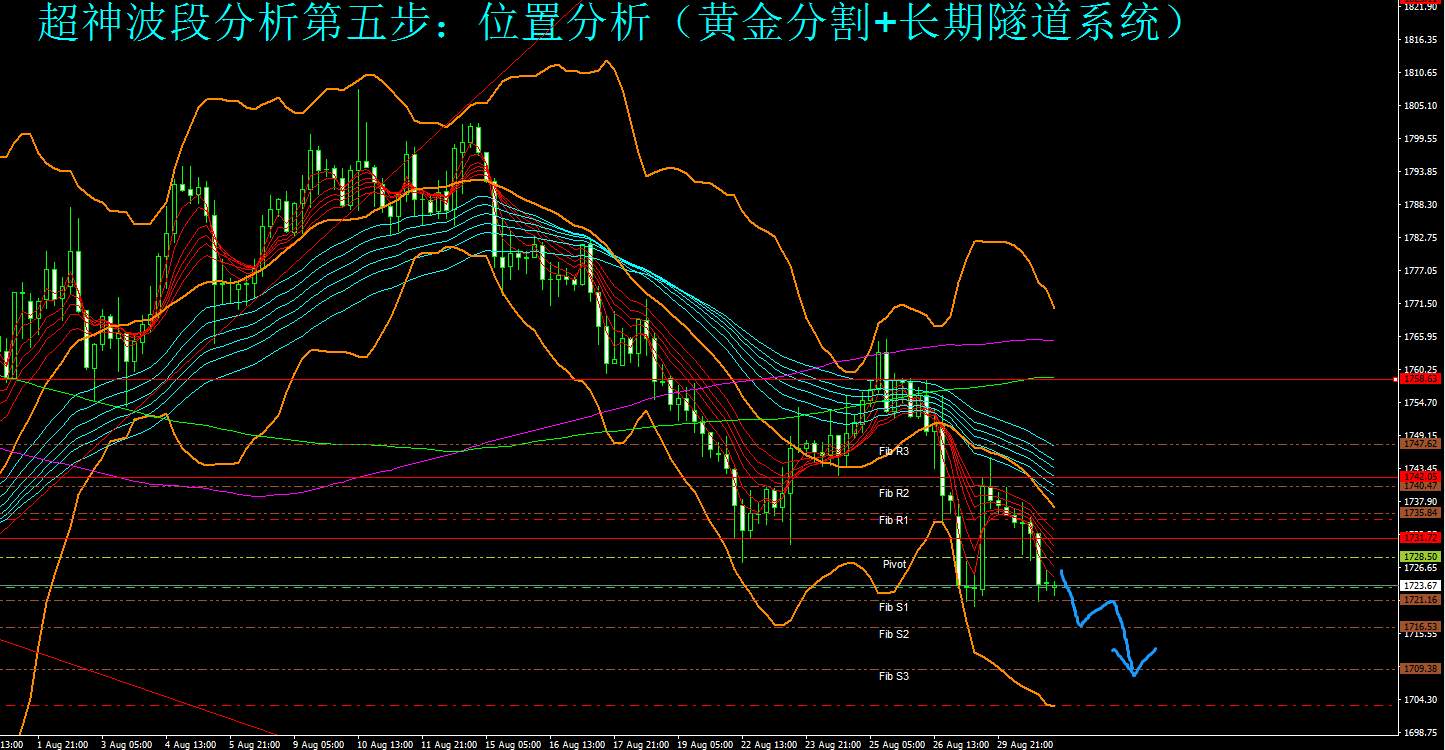Select the 1805.10 price axis value
Image resolution: width=1445 pixels, height=750 pixels.
(x=1421, y=106)
